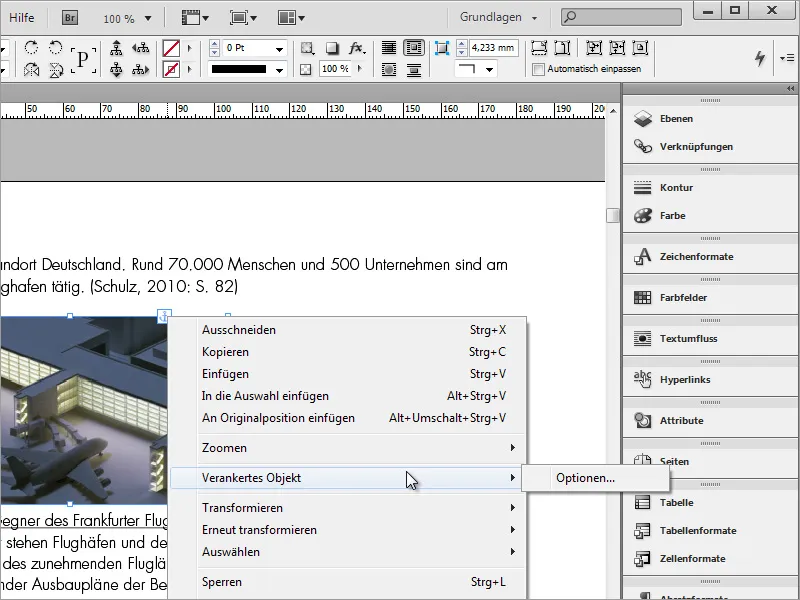800x600 pixels.
Task: Click the anchored airport image
Action: click(x=84, y=410)
